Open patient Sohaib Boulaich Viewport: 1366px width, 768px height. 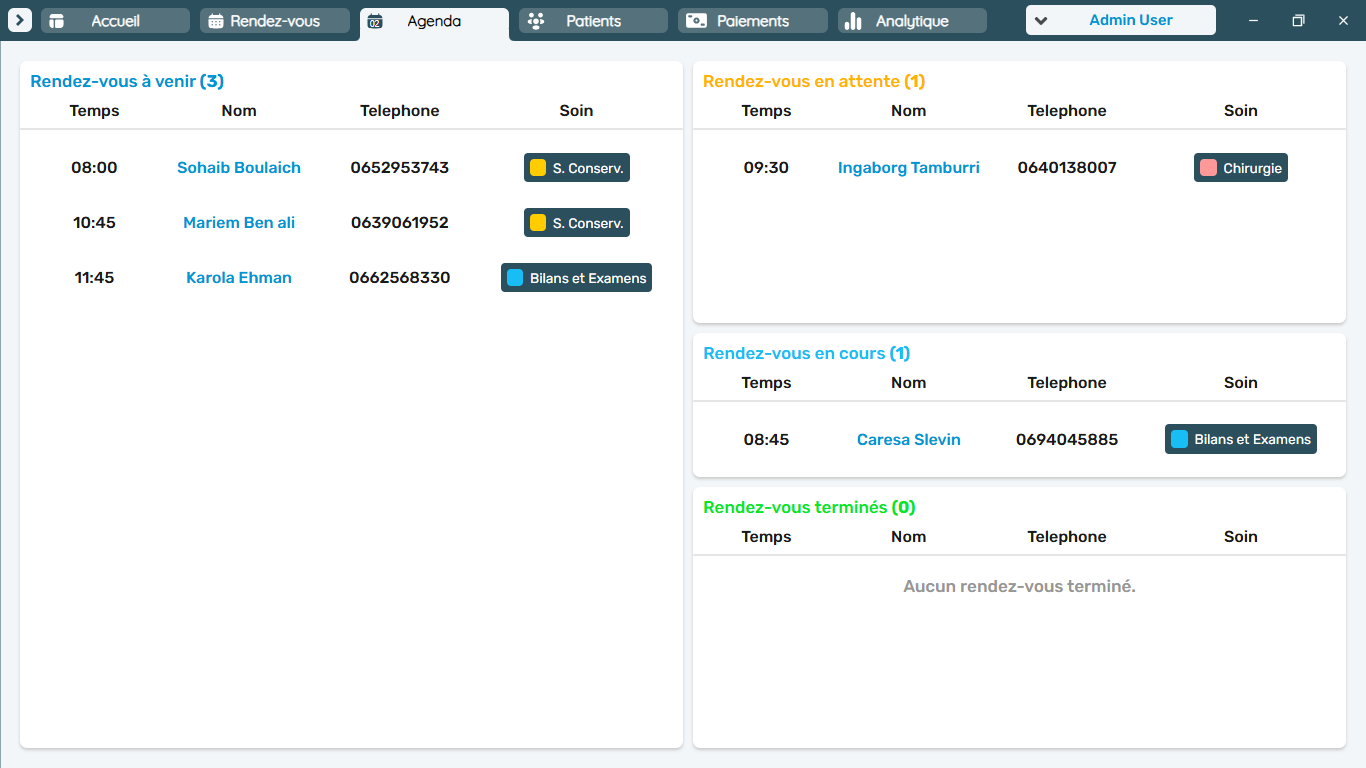(239, 168)
